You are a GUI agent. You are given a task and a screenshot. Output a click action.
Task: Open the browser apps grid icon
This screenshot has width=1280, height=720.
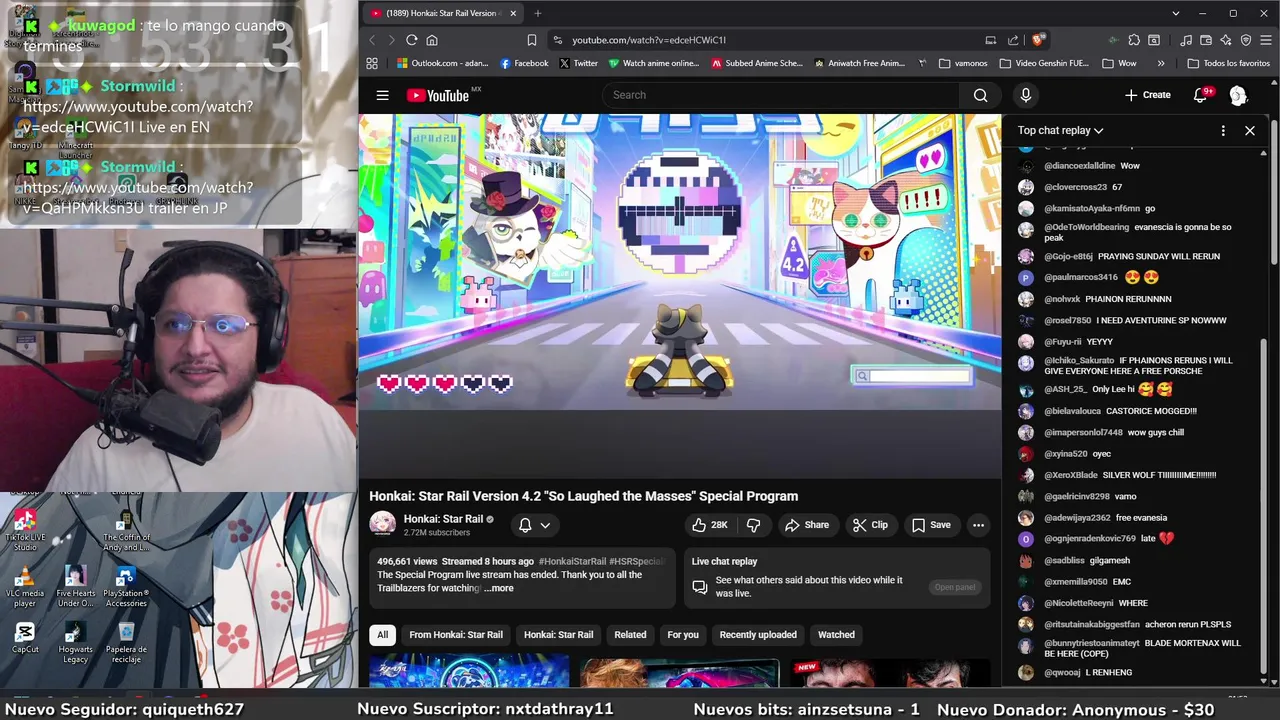[372, 63]
